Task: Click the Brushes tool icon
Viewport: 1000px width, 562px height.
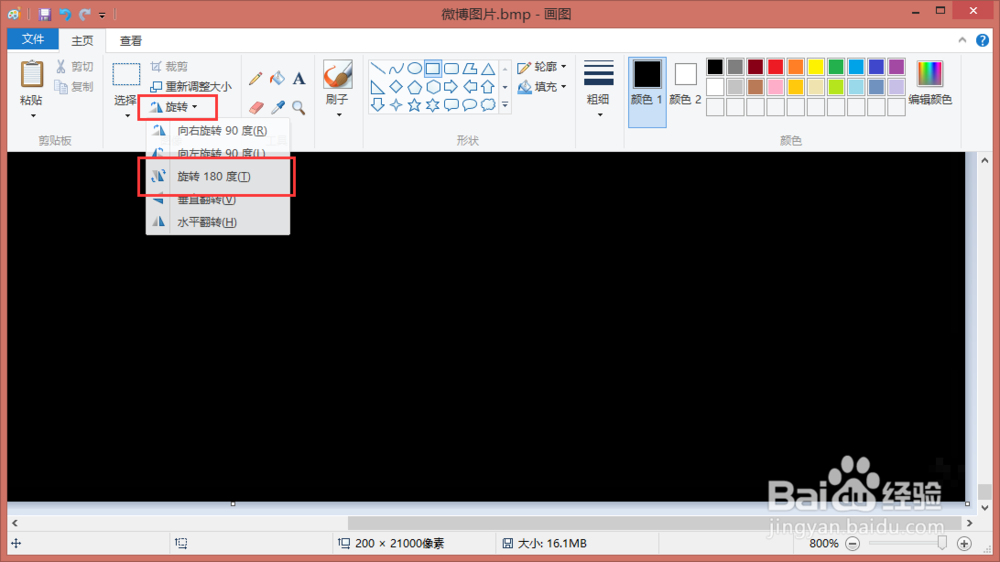Action: 337,75
